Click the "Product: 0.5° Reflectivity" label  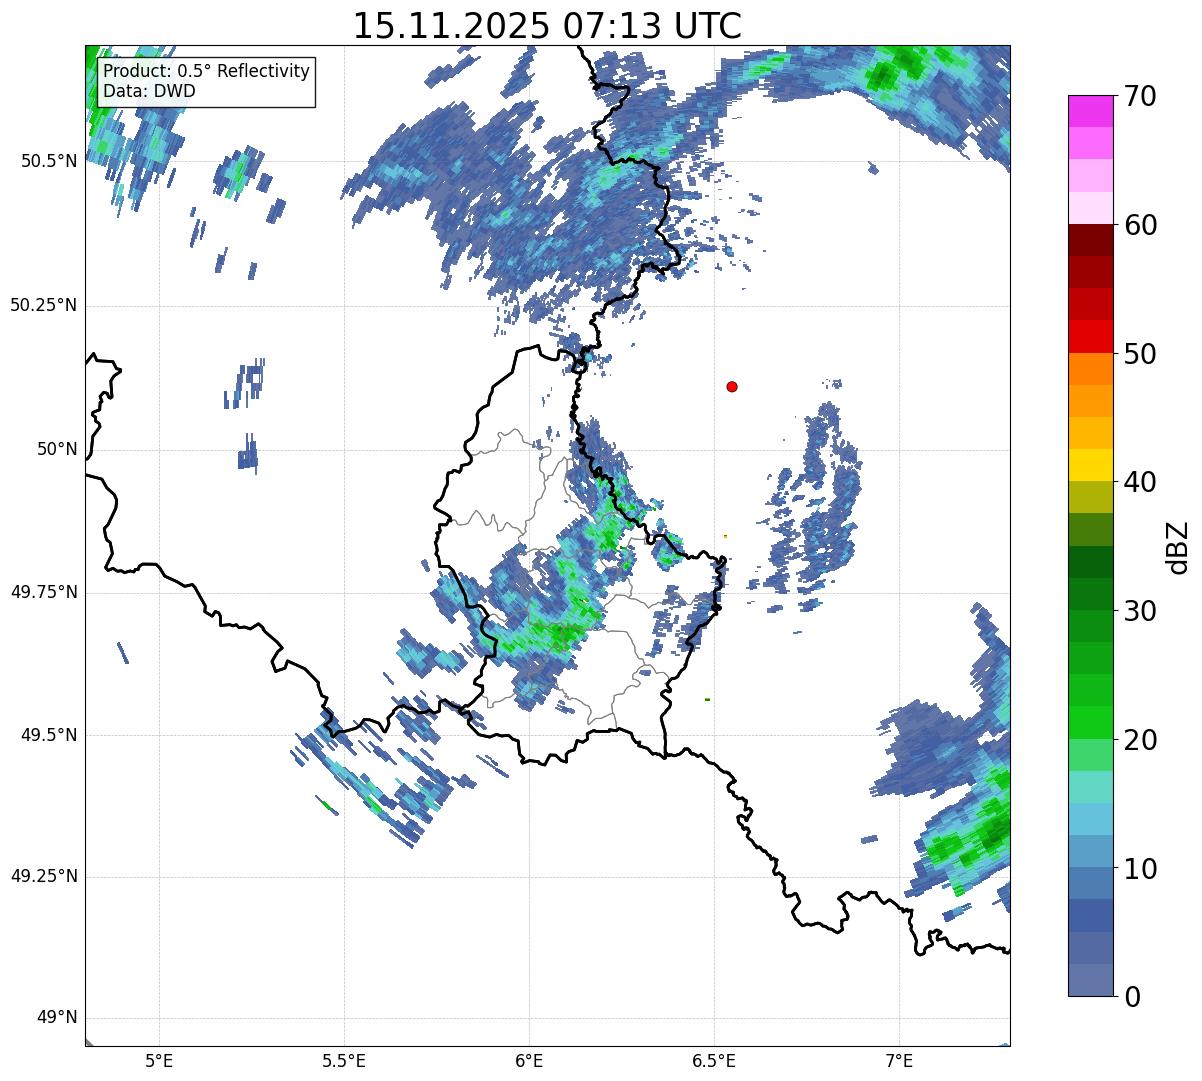[x=207, y=72]
